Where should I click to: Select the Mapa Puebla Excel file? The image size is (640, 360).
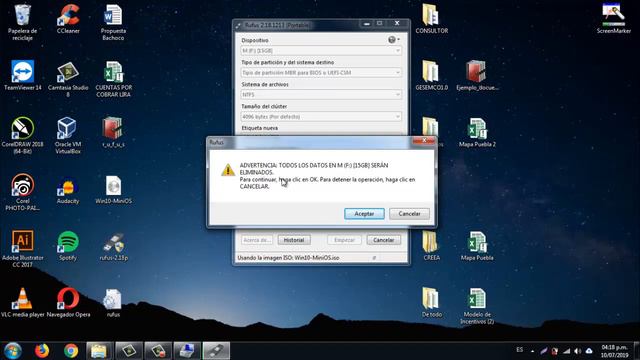click(477, 245)
